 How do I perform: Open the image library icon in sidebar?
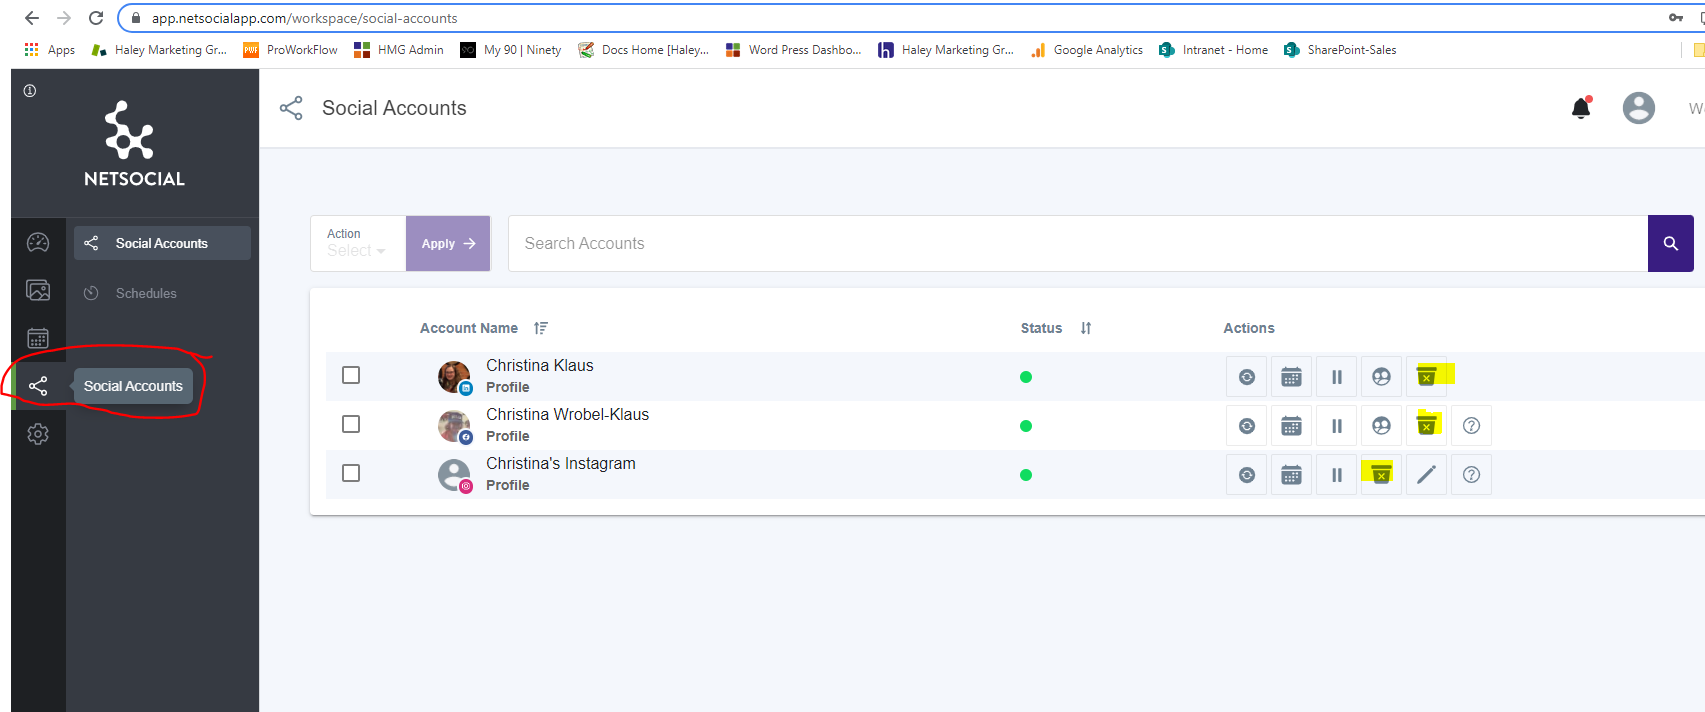[38, 290]
